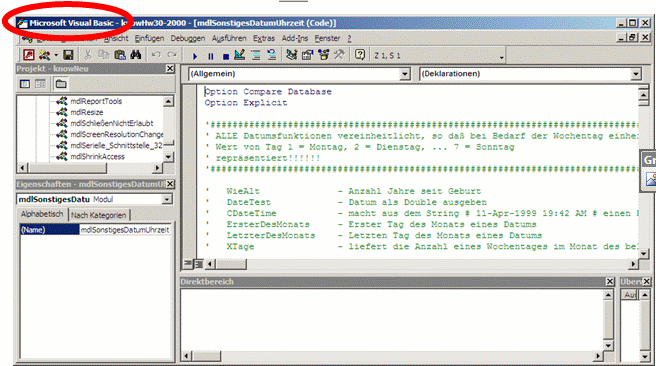
Task: Open the Toolbox hammer-and-wrench icon
Action: 339,55
